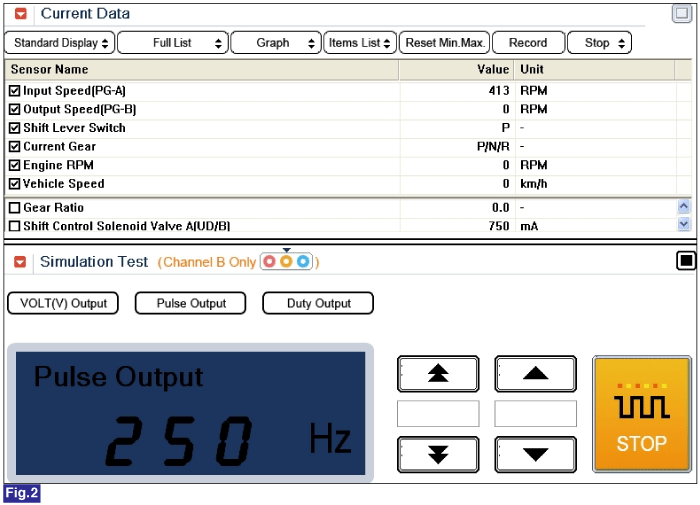Viewport: 700px width, 505px height.
Task: Switch to Pulse Output mode
Action: click(191, 304)
